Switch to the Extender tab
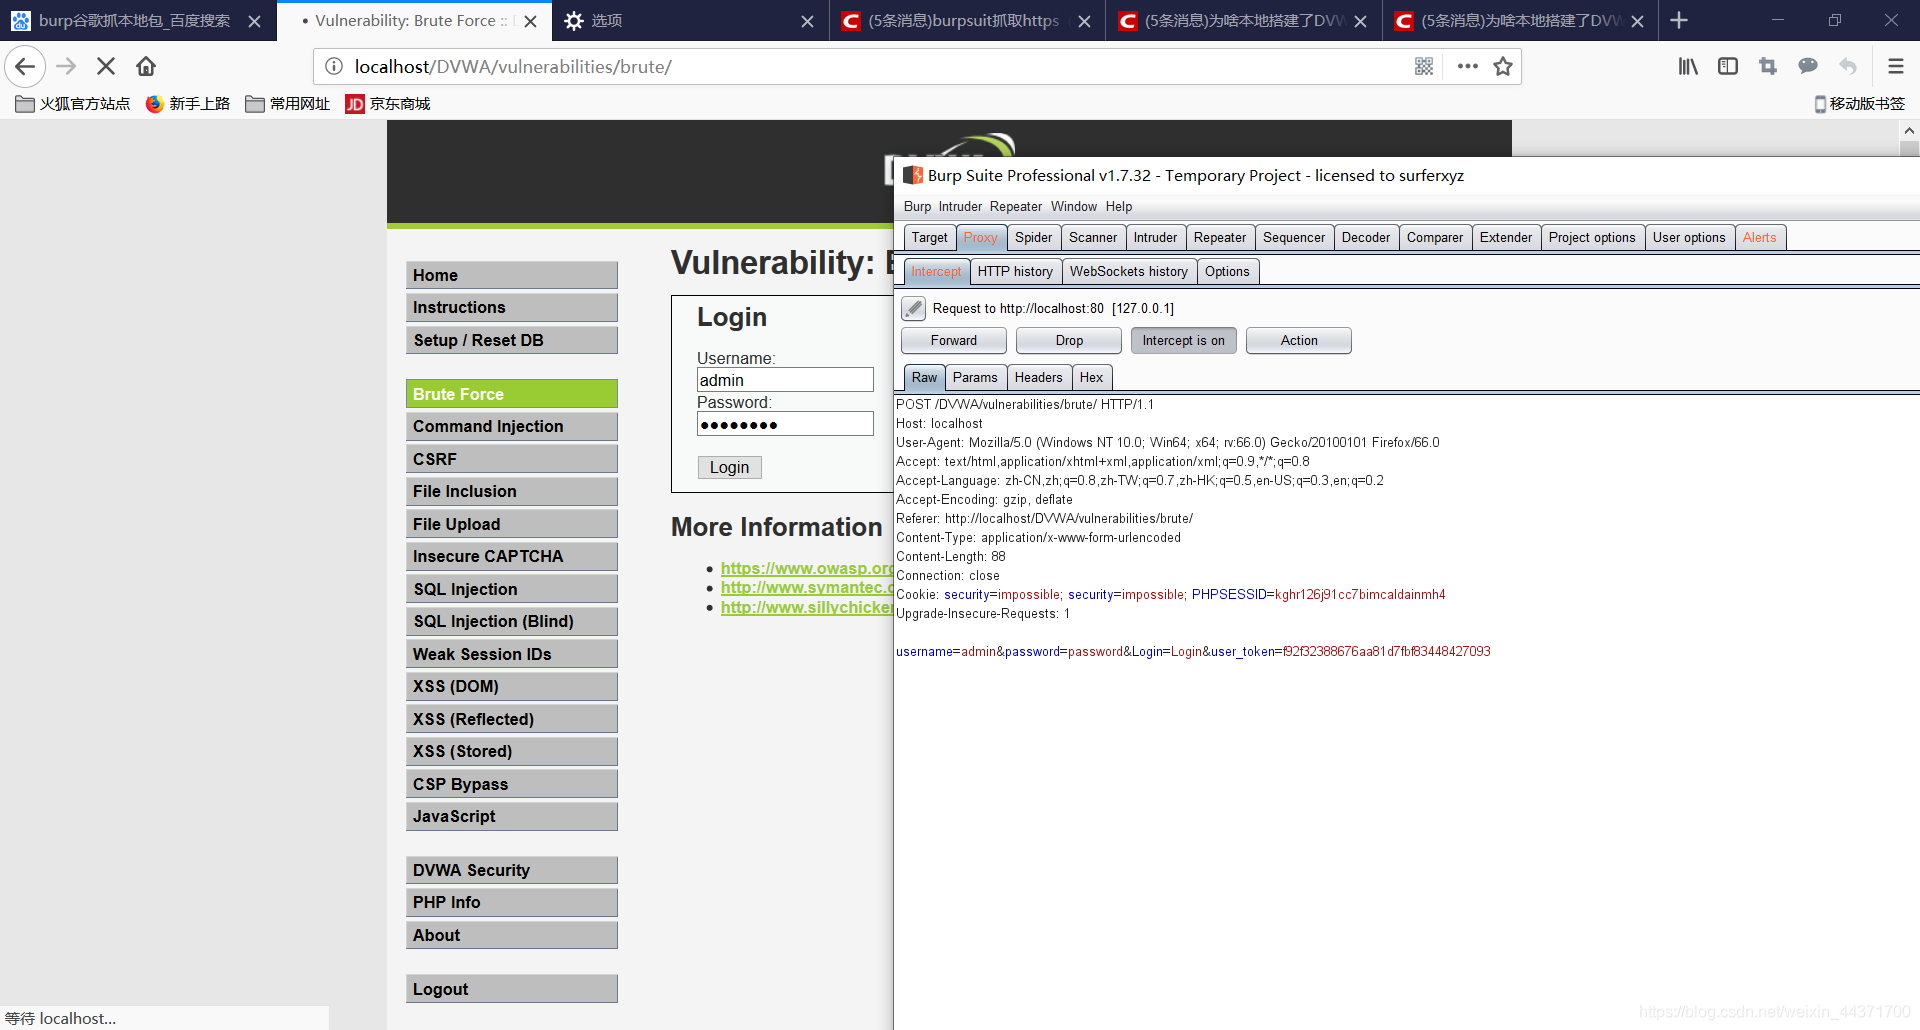The image size is (1920, 1030). [1505, 238]
